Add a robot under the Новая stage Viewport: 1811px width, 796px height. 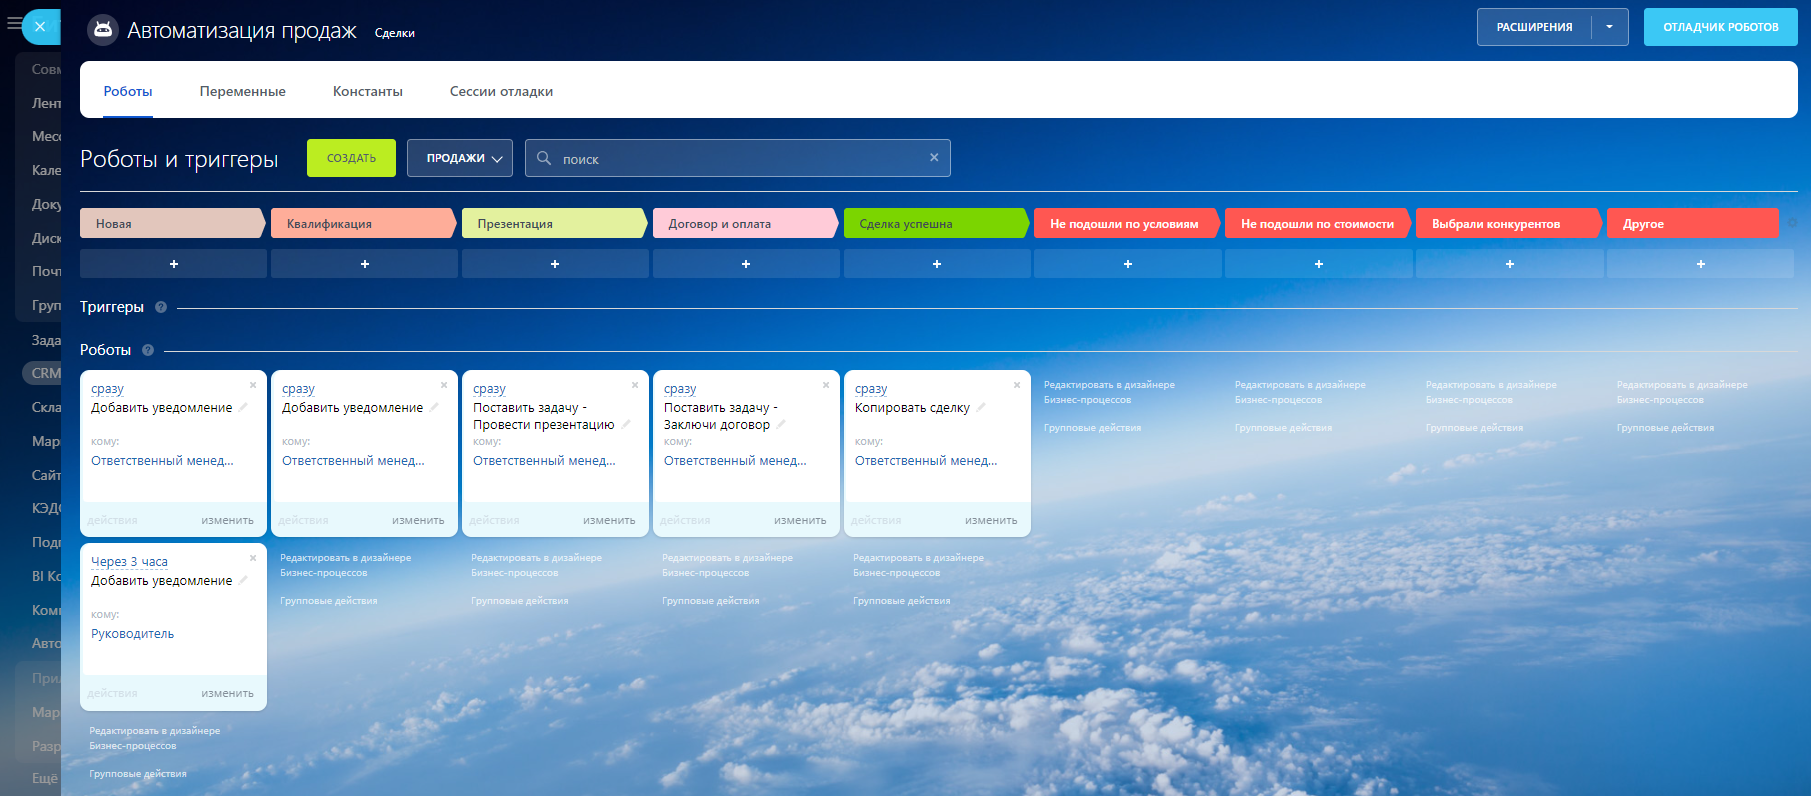click(173, 264)
